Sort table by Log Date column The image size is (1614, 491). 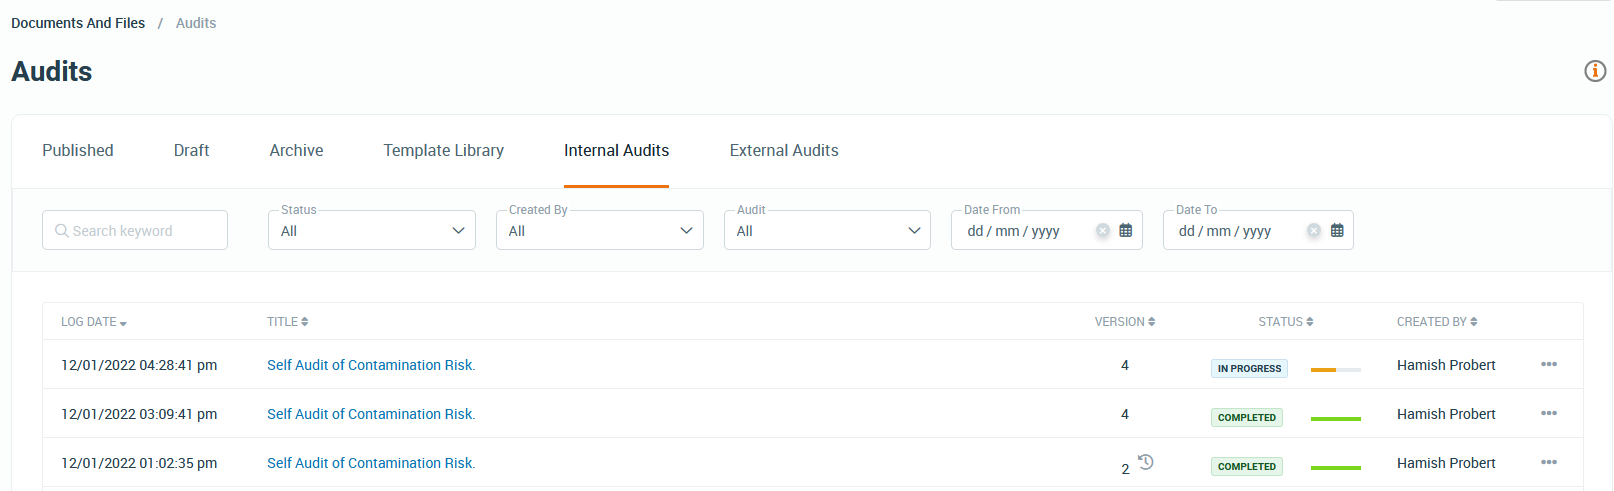click(94, 322)
